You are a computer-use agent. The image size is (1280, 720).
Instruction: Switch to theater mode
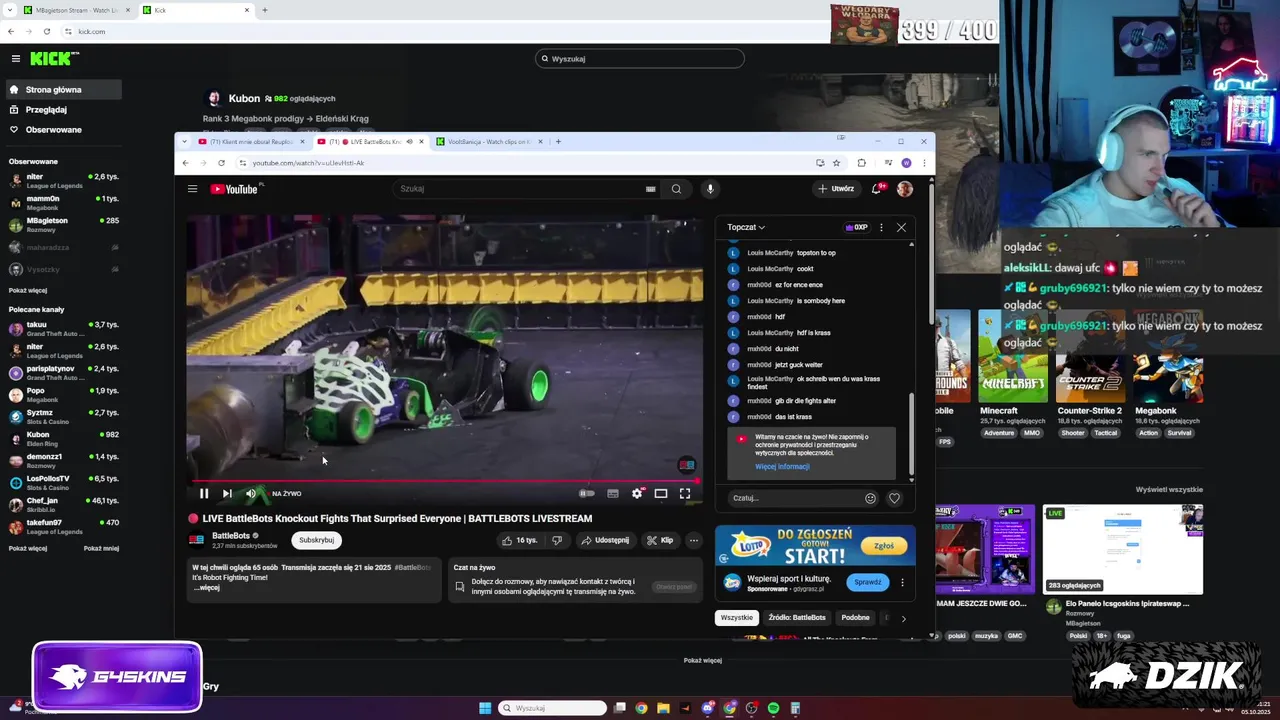pos(661,493)
